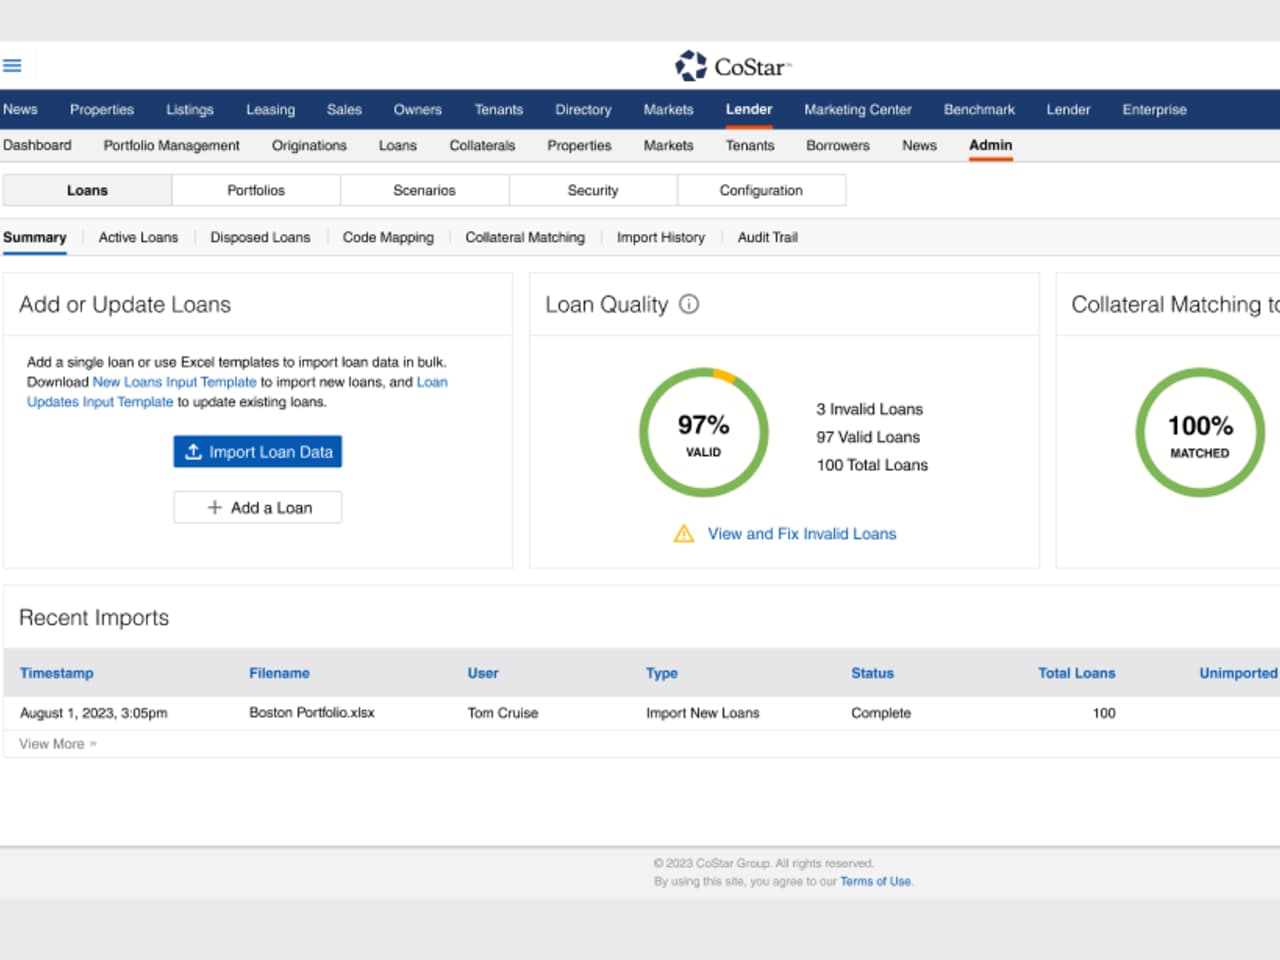The height and width of the screenshot is (960, 1280).
Task: Open the Security tab
Action: coord(593,190)
